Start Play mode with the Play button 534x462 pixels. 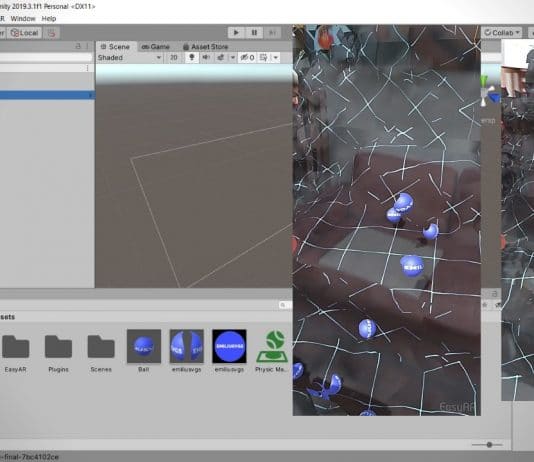click(236, 33)
